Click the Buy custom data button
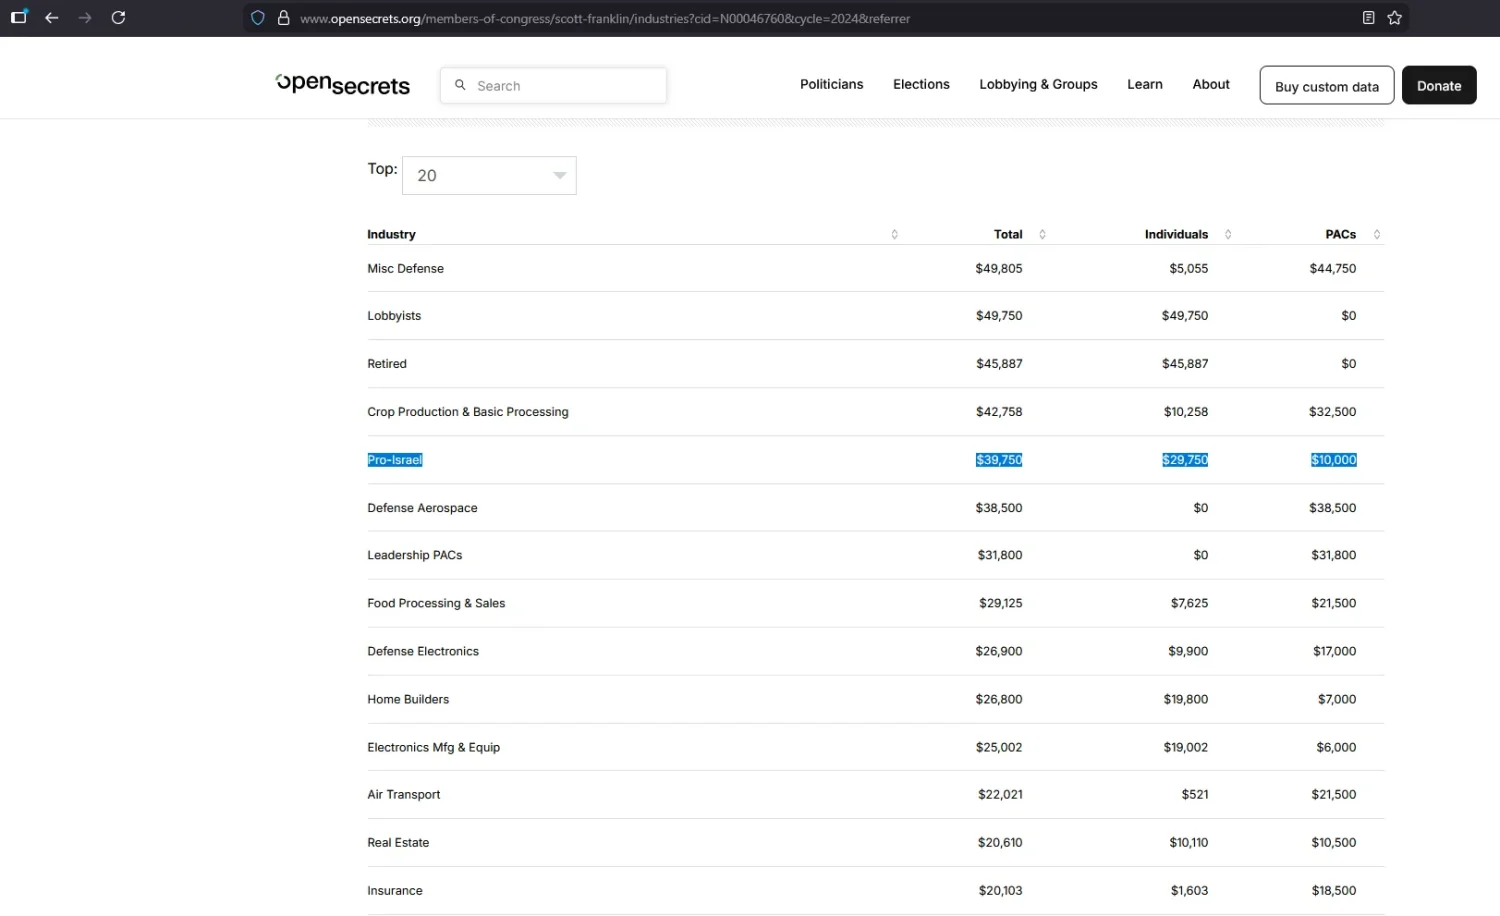Viewport: 1500px width, 916px height. (x=1327, y=86)
